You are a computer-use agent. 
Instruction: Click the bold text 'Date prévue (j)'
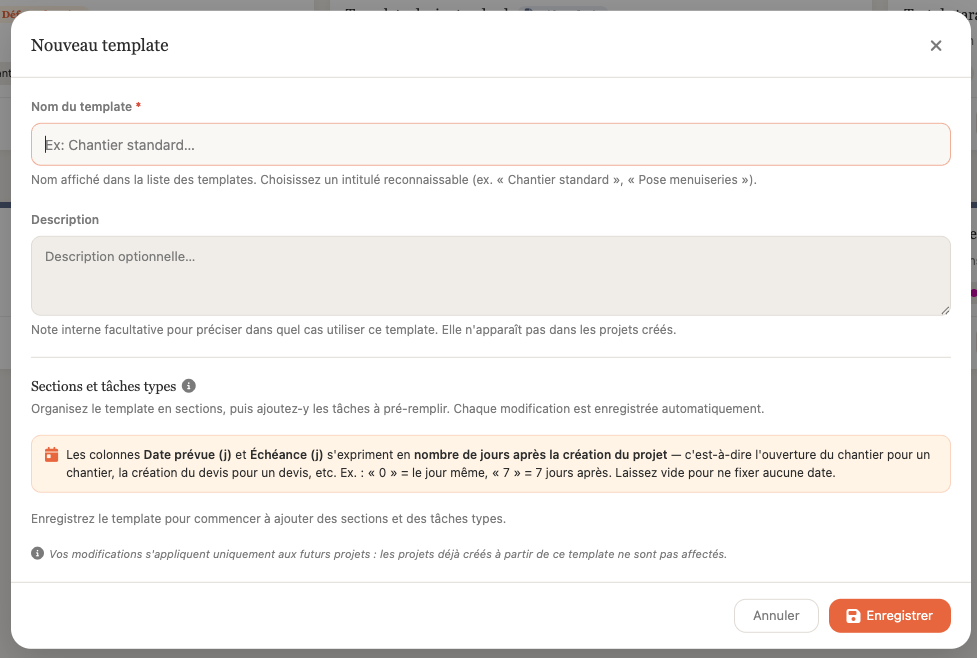[188, 455]
